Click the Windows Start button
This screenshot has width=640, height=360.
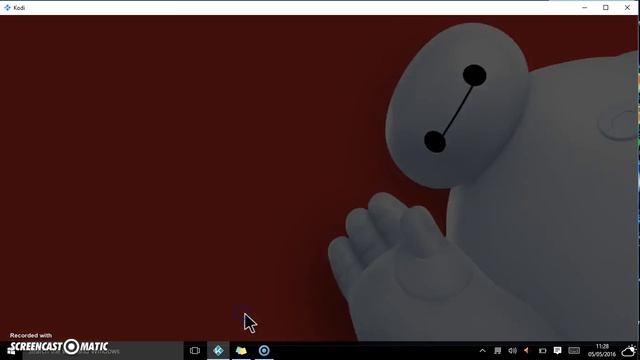click(11, 351)
